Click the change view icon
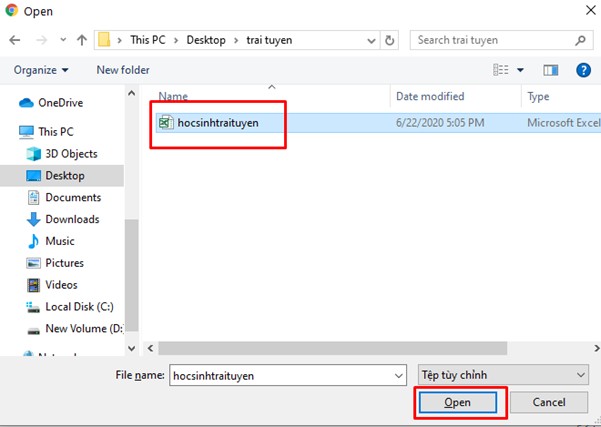This screenshot has width=601, height=427. (x=502, y=70)
